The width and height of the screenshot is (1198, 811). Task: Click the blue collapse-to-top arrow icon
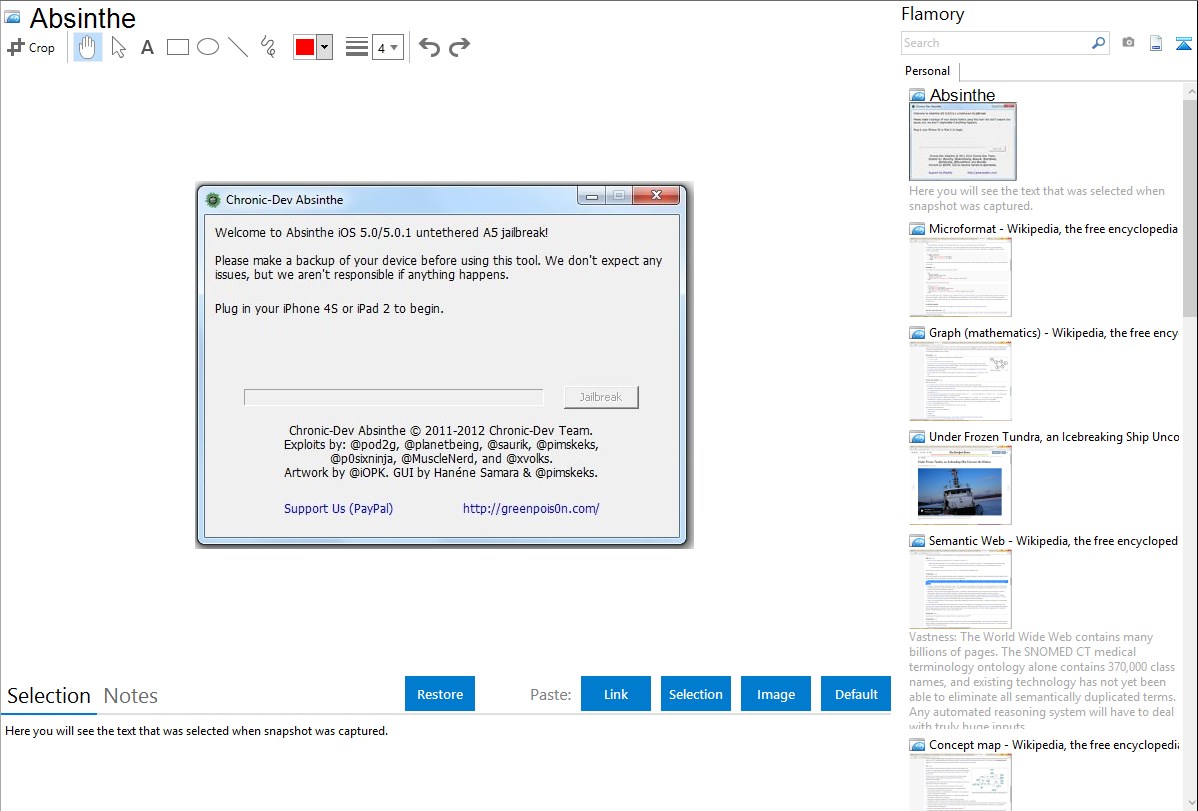pyautogui.click(x=1183, y=43)
